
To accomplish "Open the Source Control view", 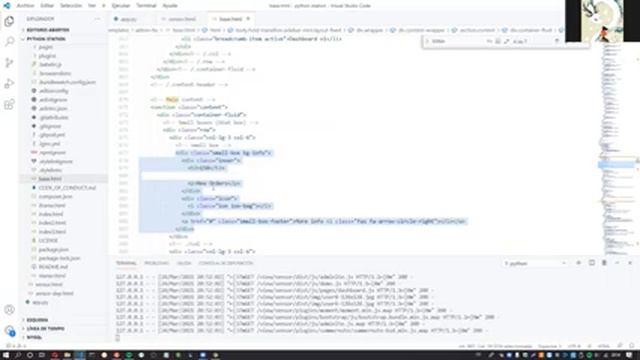I will pos(9,62).
